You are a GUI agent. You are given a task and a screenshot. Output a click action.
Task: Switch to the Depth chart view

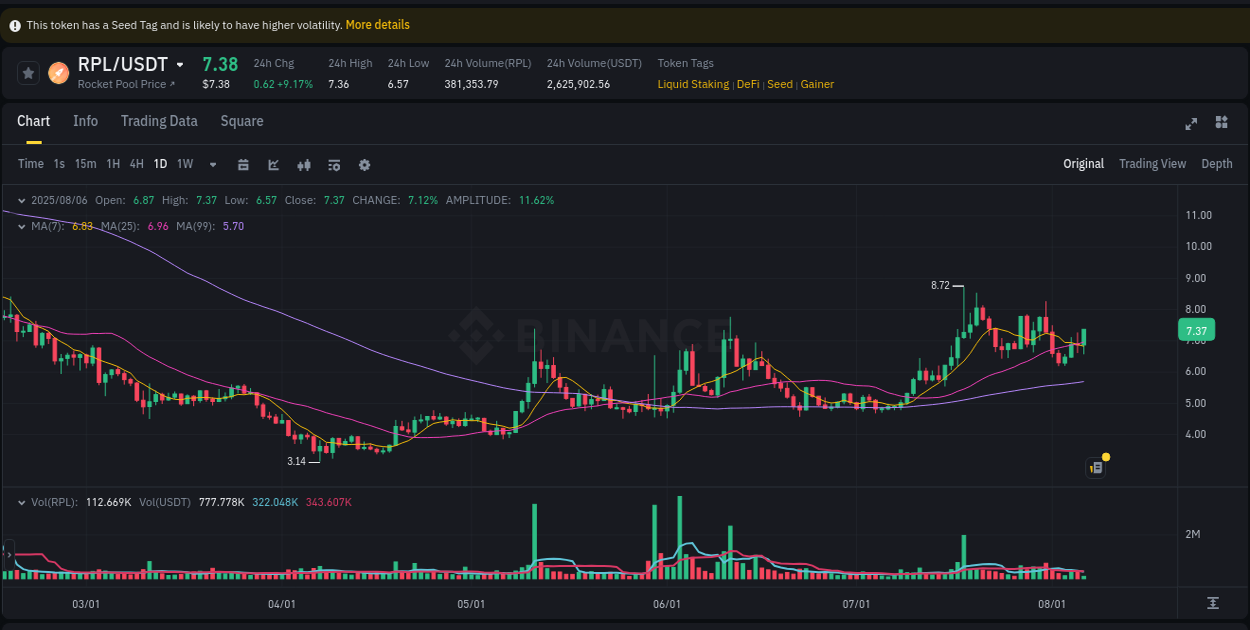coord(1216,163)
